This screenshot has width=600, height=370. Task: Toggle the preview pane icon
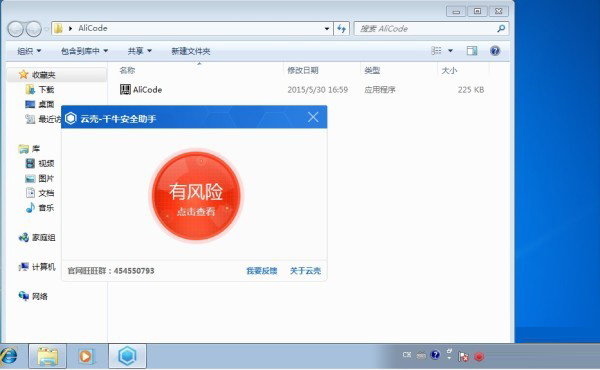[472, 51]
